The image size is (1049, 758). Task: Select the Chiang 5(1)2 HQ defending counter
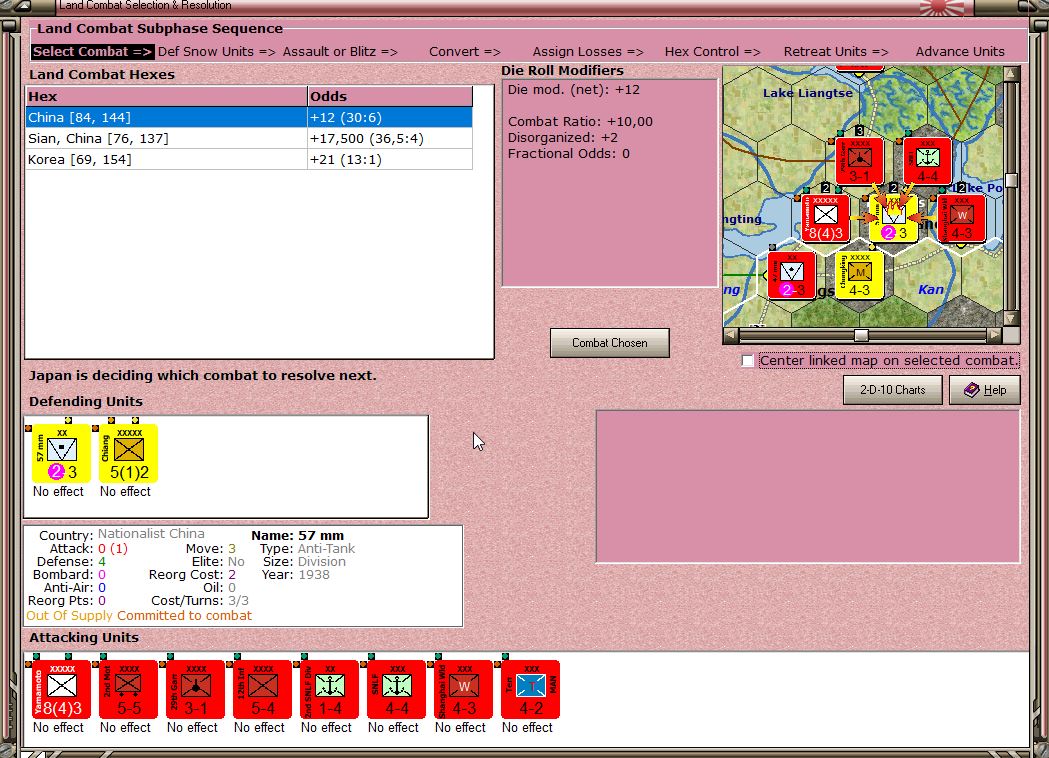[128, 453]
